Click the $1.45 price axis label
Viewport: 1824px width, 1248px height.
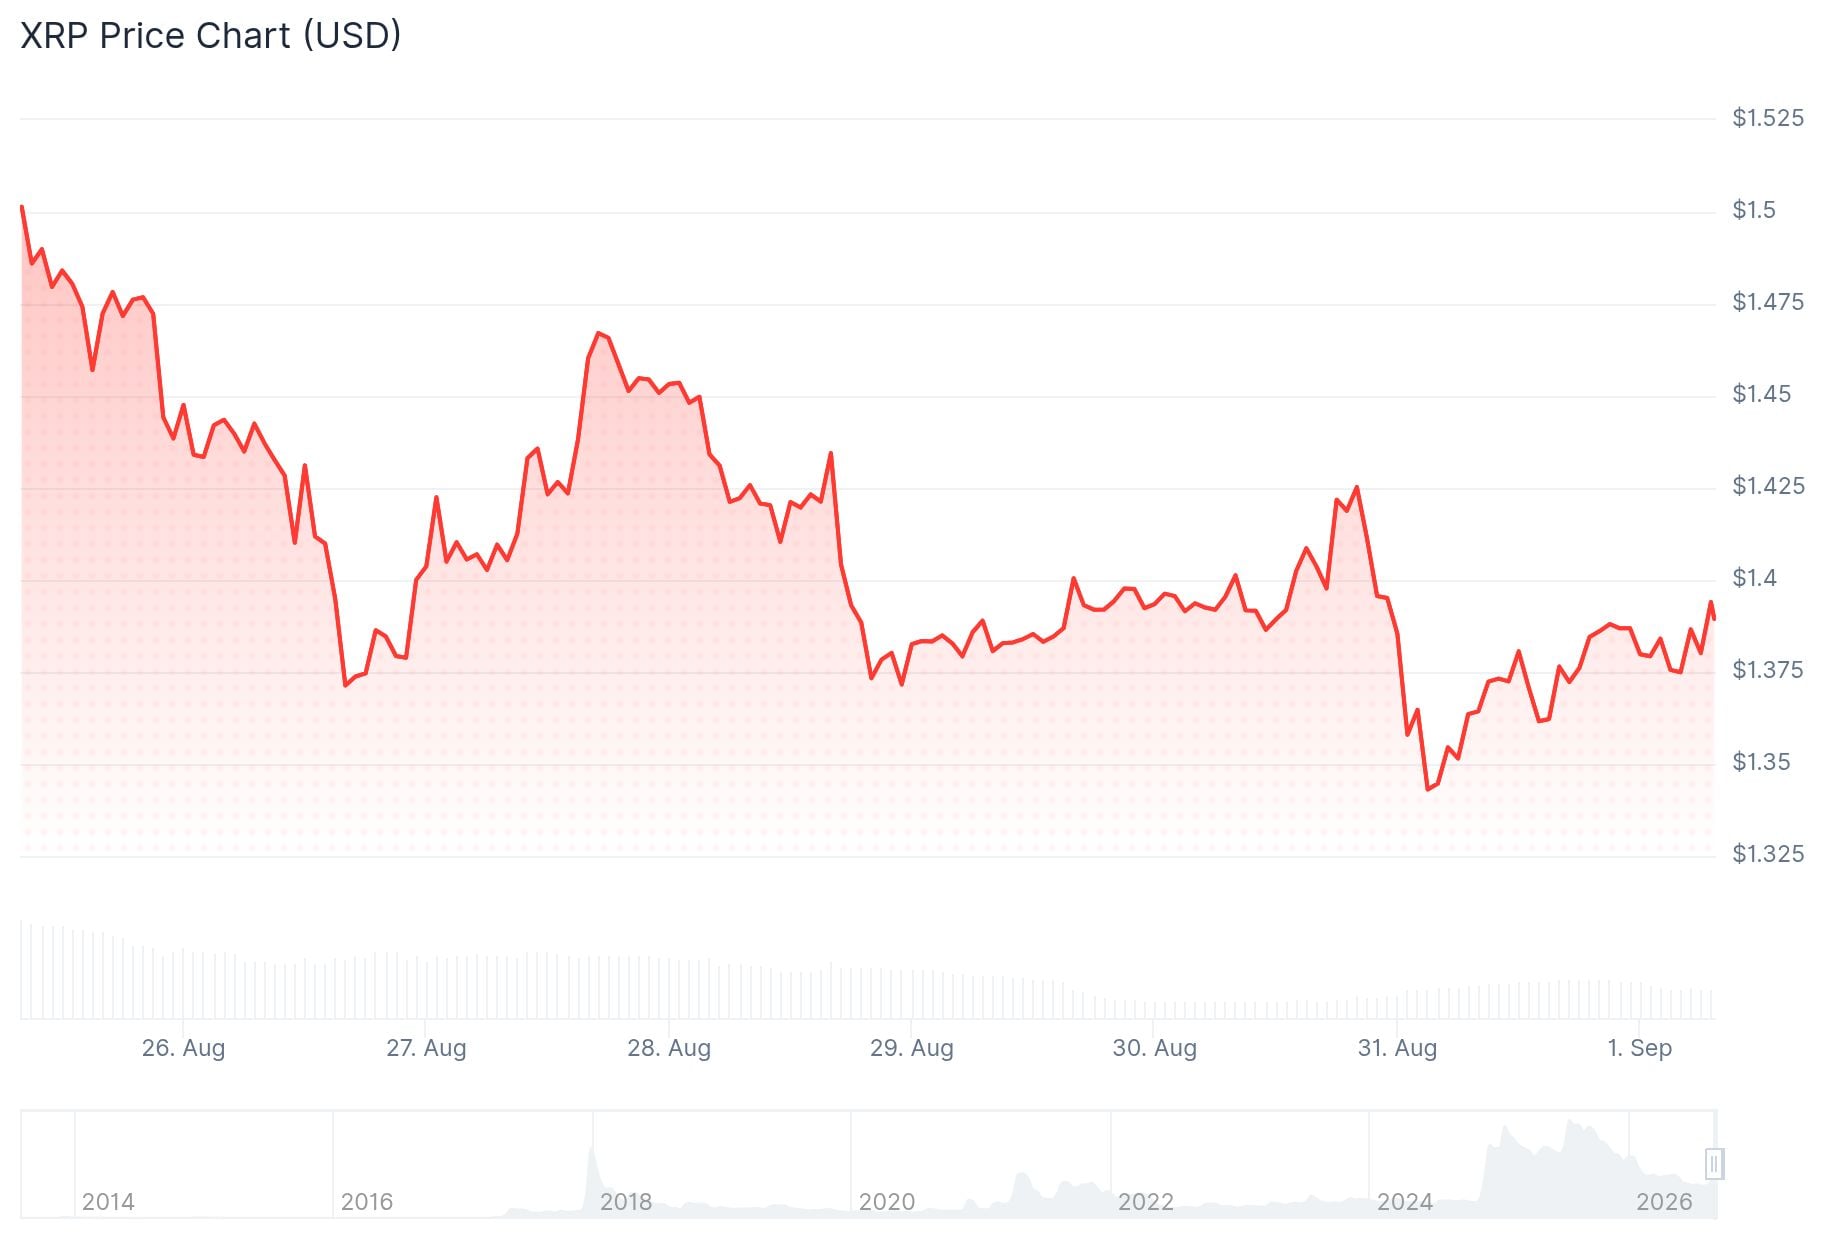click(1762, 394)
